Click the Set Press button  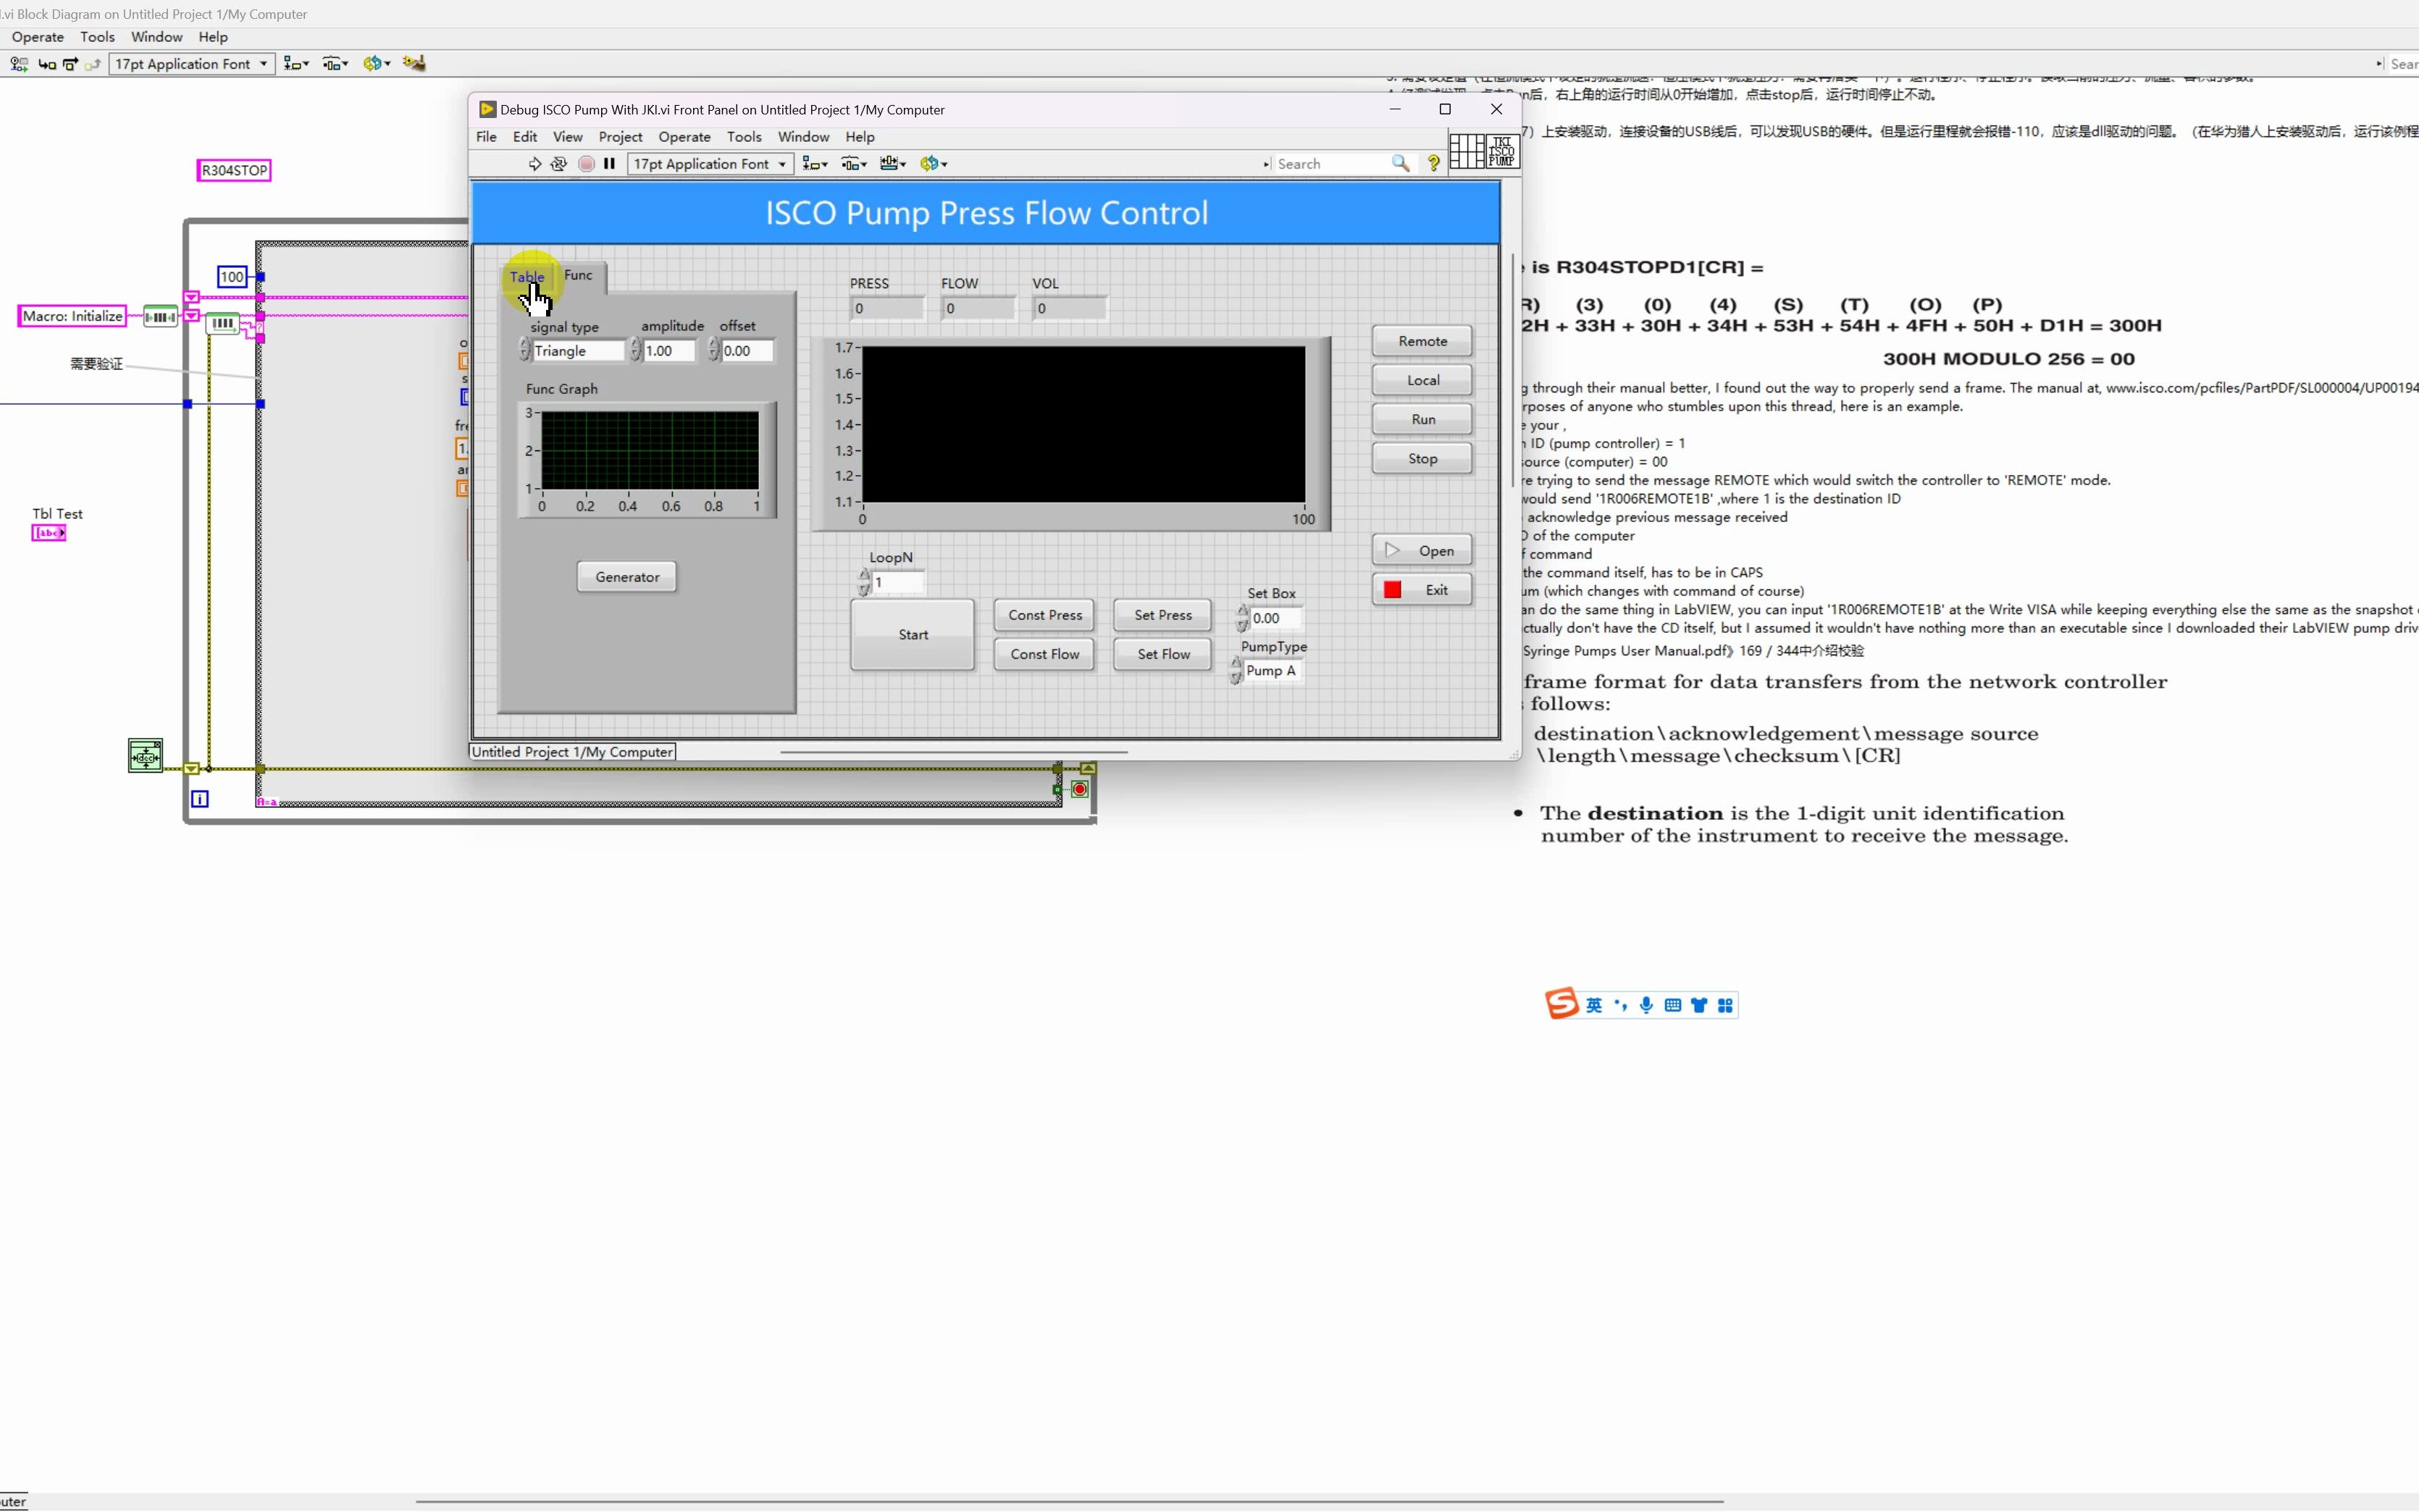pos(1162,615)
